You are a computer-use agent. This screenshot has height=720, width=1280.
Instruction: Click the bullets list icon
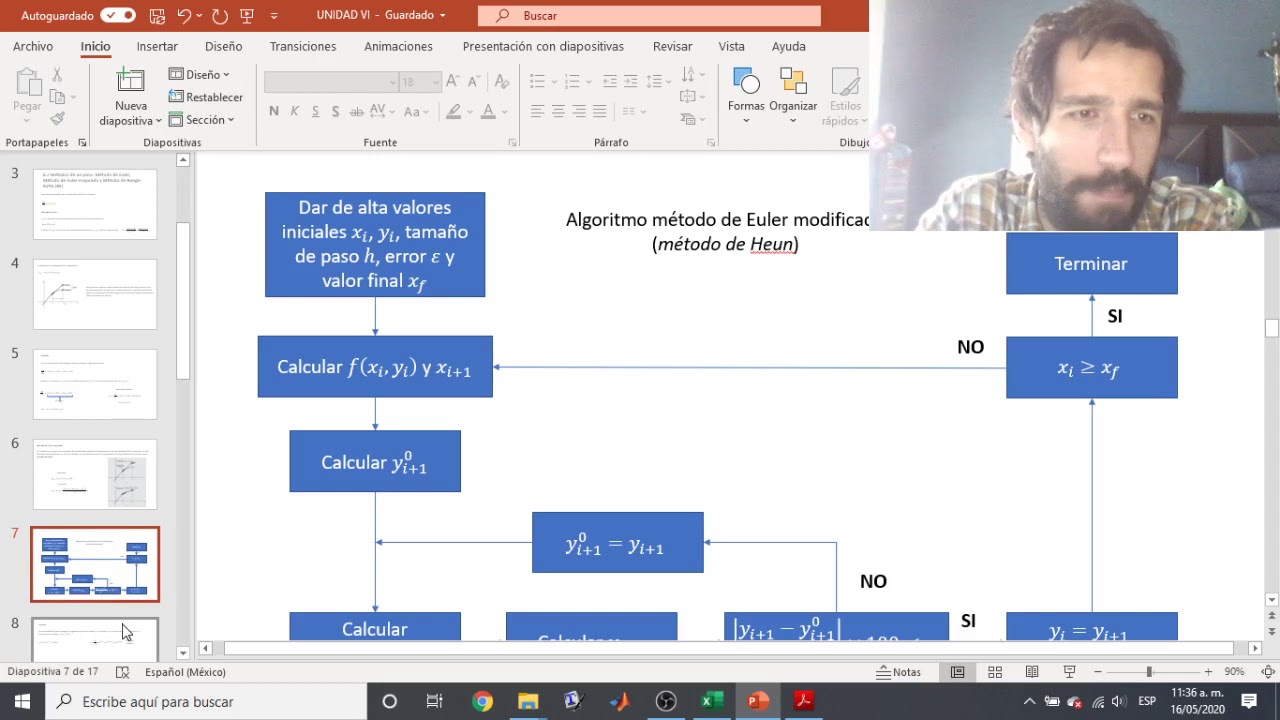coord(537,82)
